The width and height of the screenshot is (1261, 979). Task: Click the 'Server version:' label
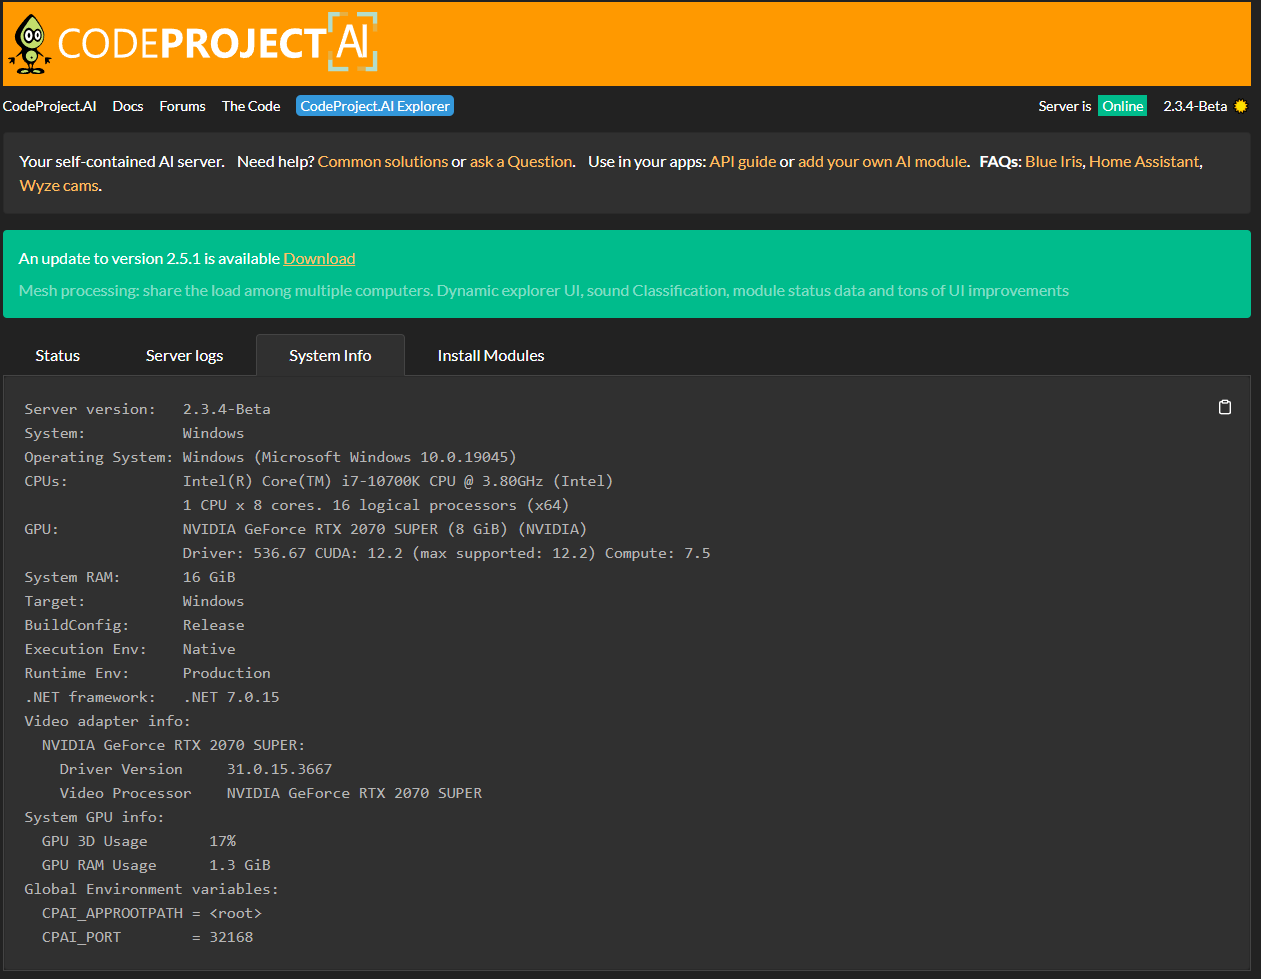(x=90, y=409)
